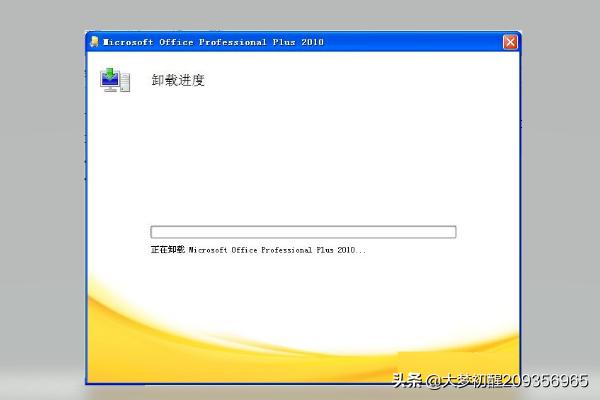Click the blank white area above progress bar
Viewport: 600px width, 400px height.
[300, 160]
